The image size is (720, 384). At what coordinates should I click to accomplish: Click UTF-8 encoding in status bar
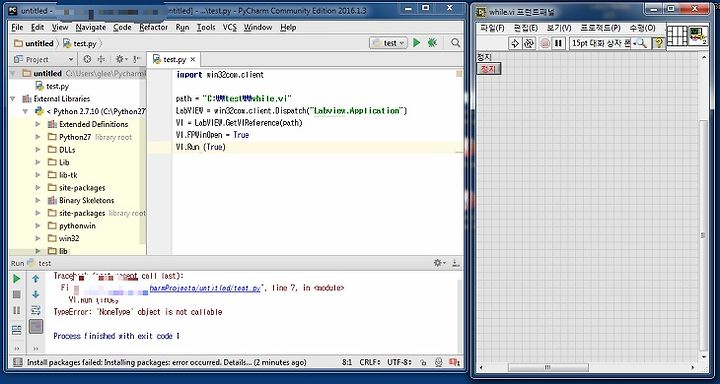(x=400, y=362)
